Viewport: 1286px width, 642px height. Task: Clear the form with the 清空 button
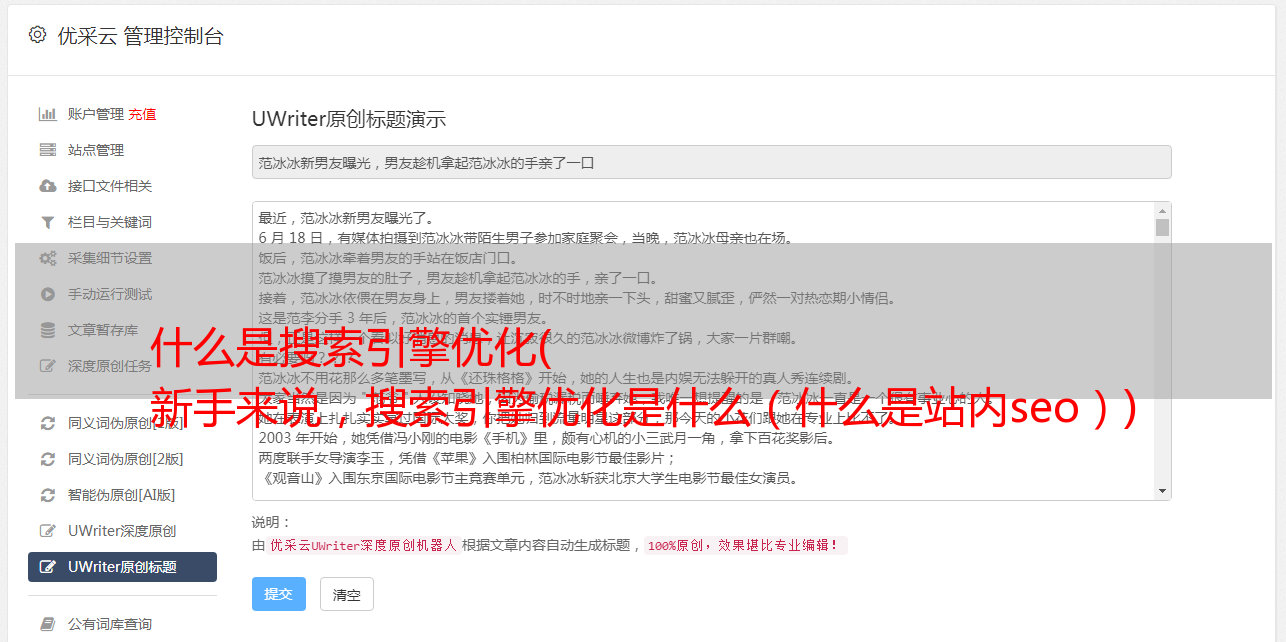coord(346,594)
